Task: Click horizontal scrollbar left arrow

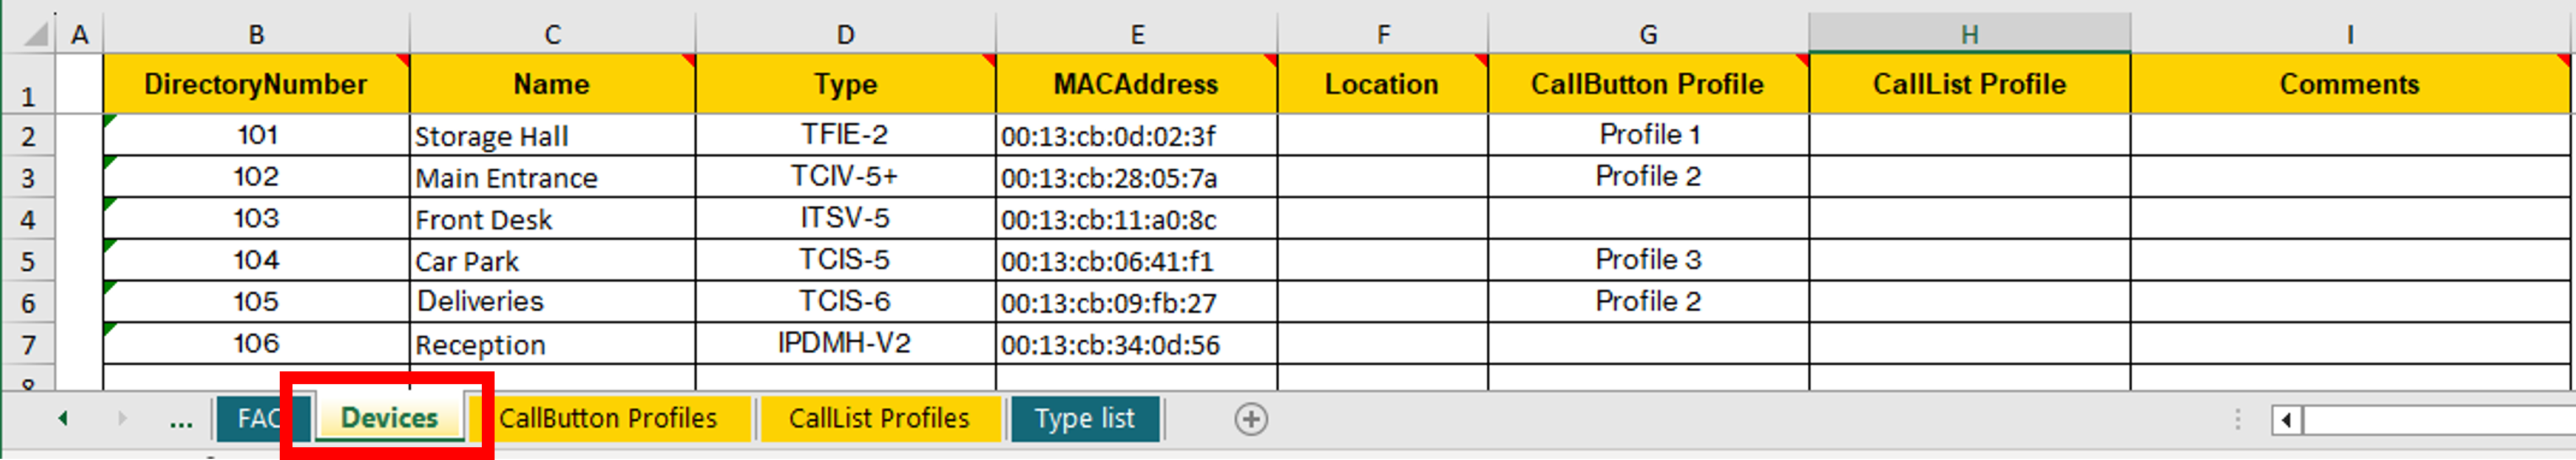Action: point(2286,420)
